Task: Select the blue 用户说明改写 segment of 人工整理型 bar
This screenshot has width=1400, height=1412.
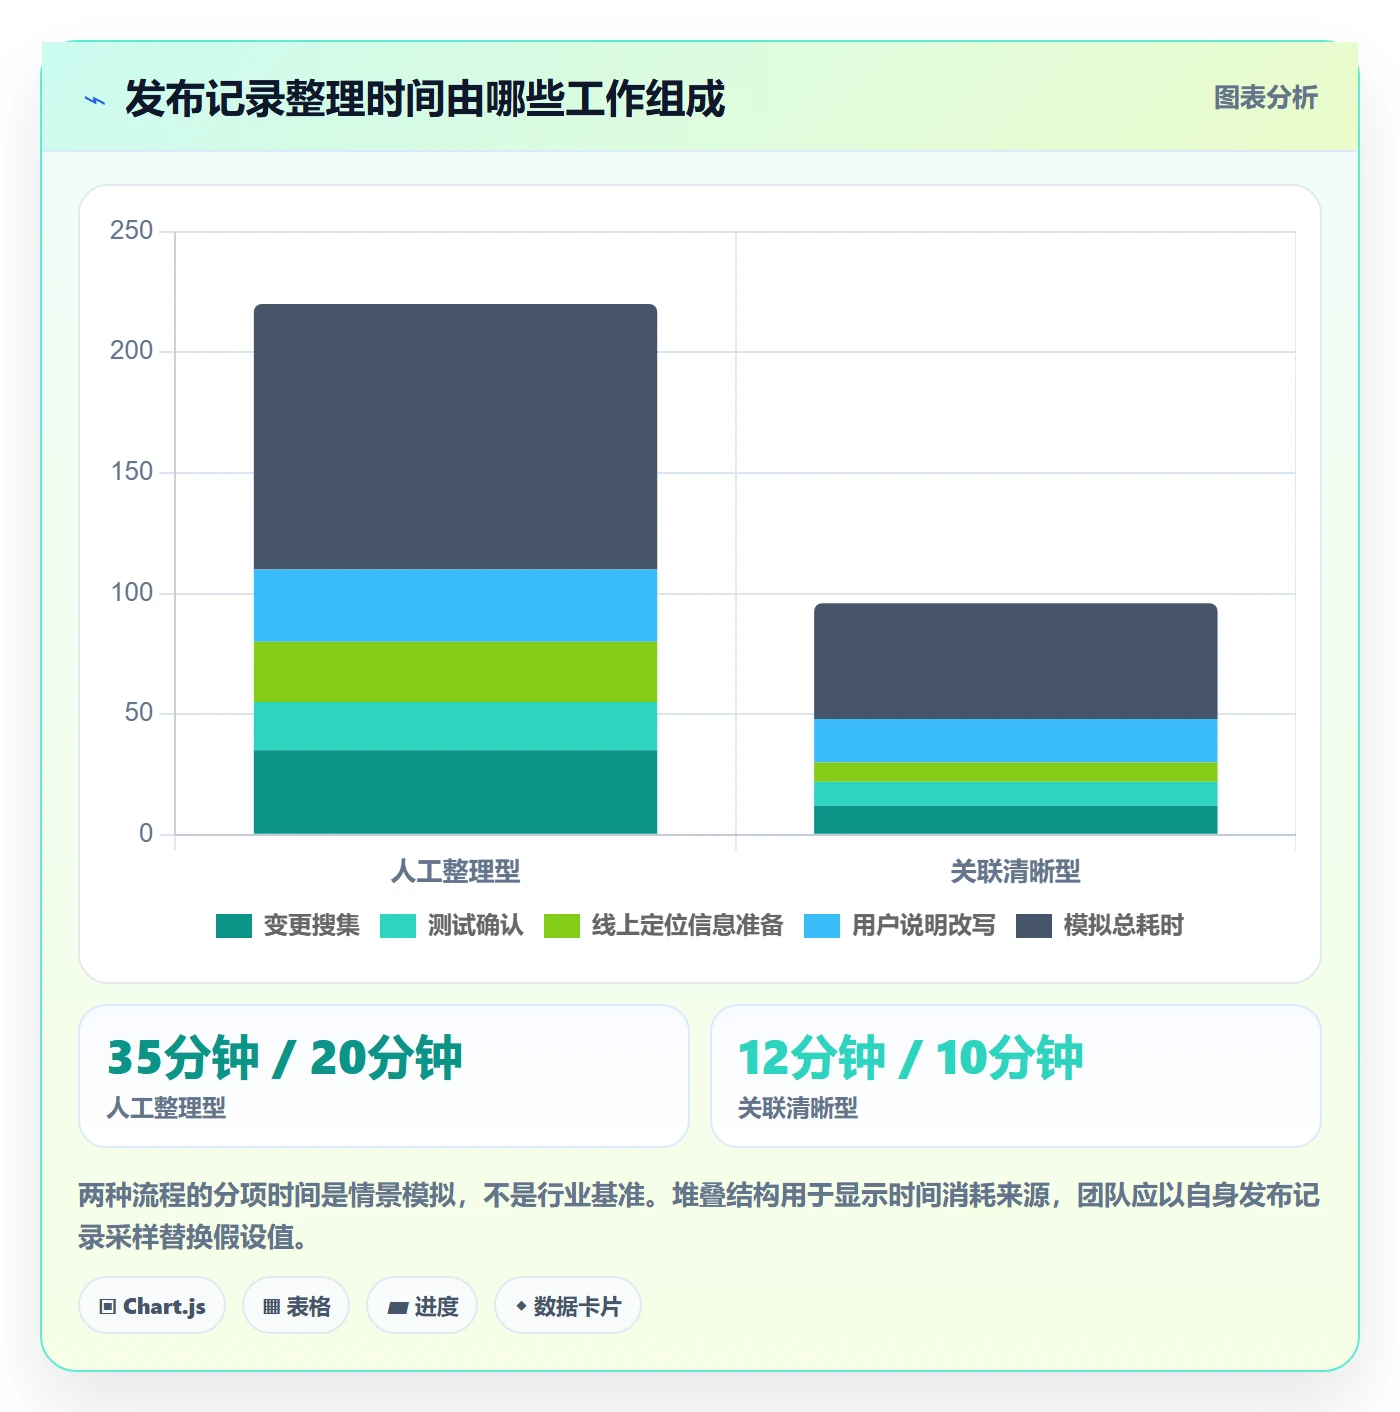Action: point(455,606)
